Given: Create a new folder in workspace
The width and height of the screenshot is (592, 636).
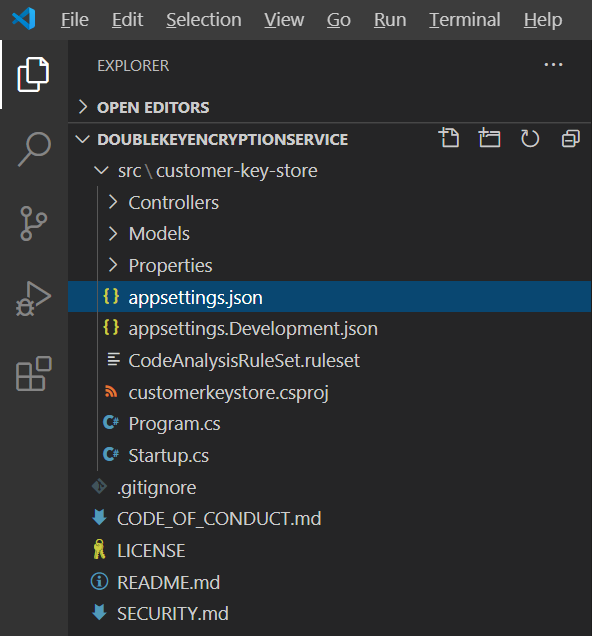Looking at the screenshot, I should point(489,138).
